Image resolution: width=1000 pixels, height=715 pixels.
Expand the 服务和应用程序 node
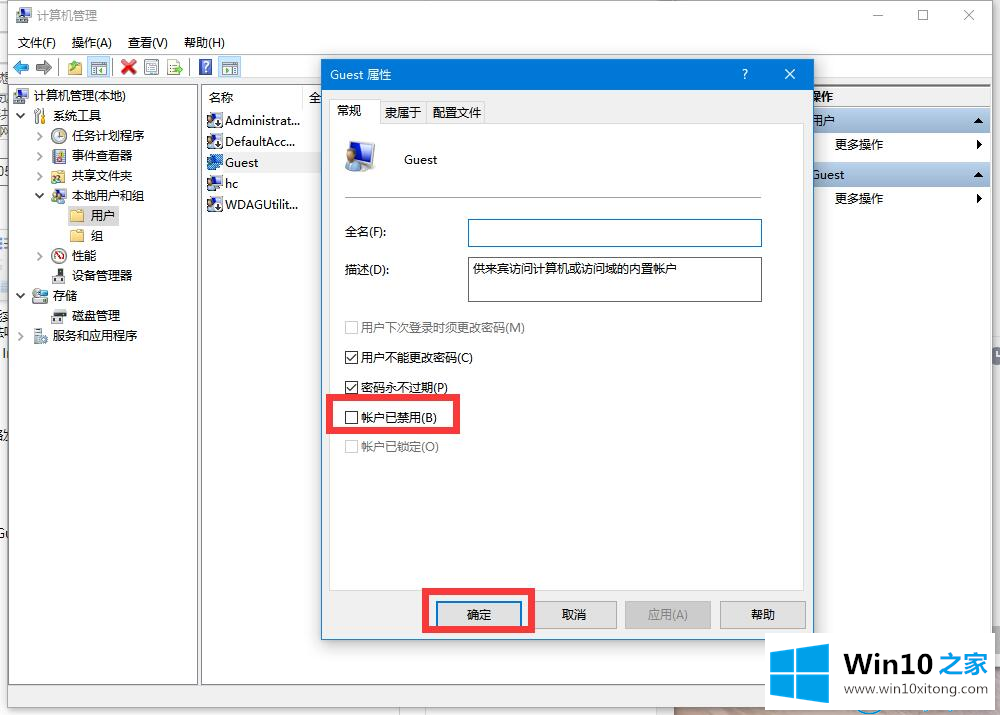click(20, 335)
